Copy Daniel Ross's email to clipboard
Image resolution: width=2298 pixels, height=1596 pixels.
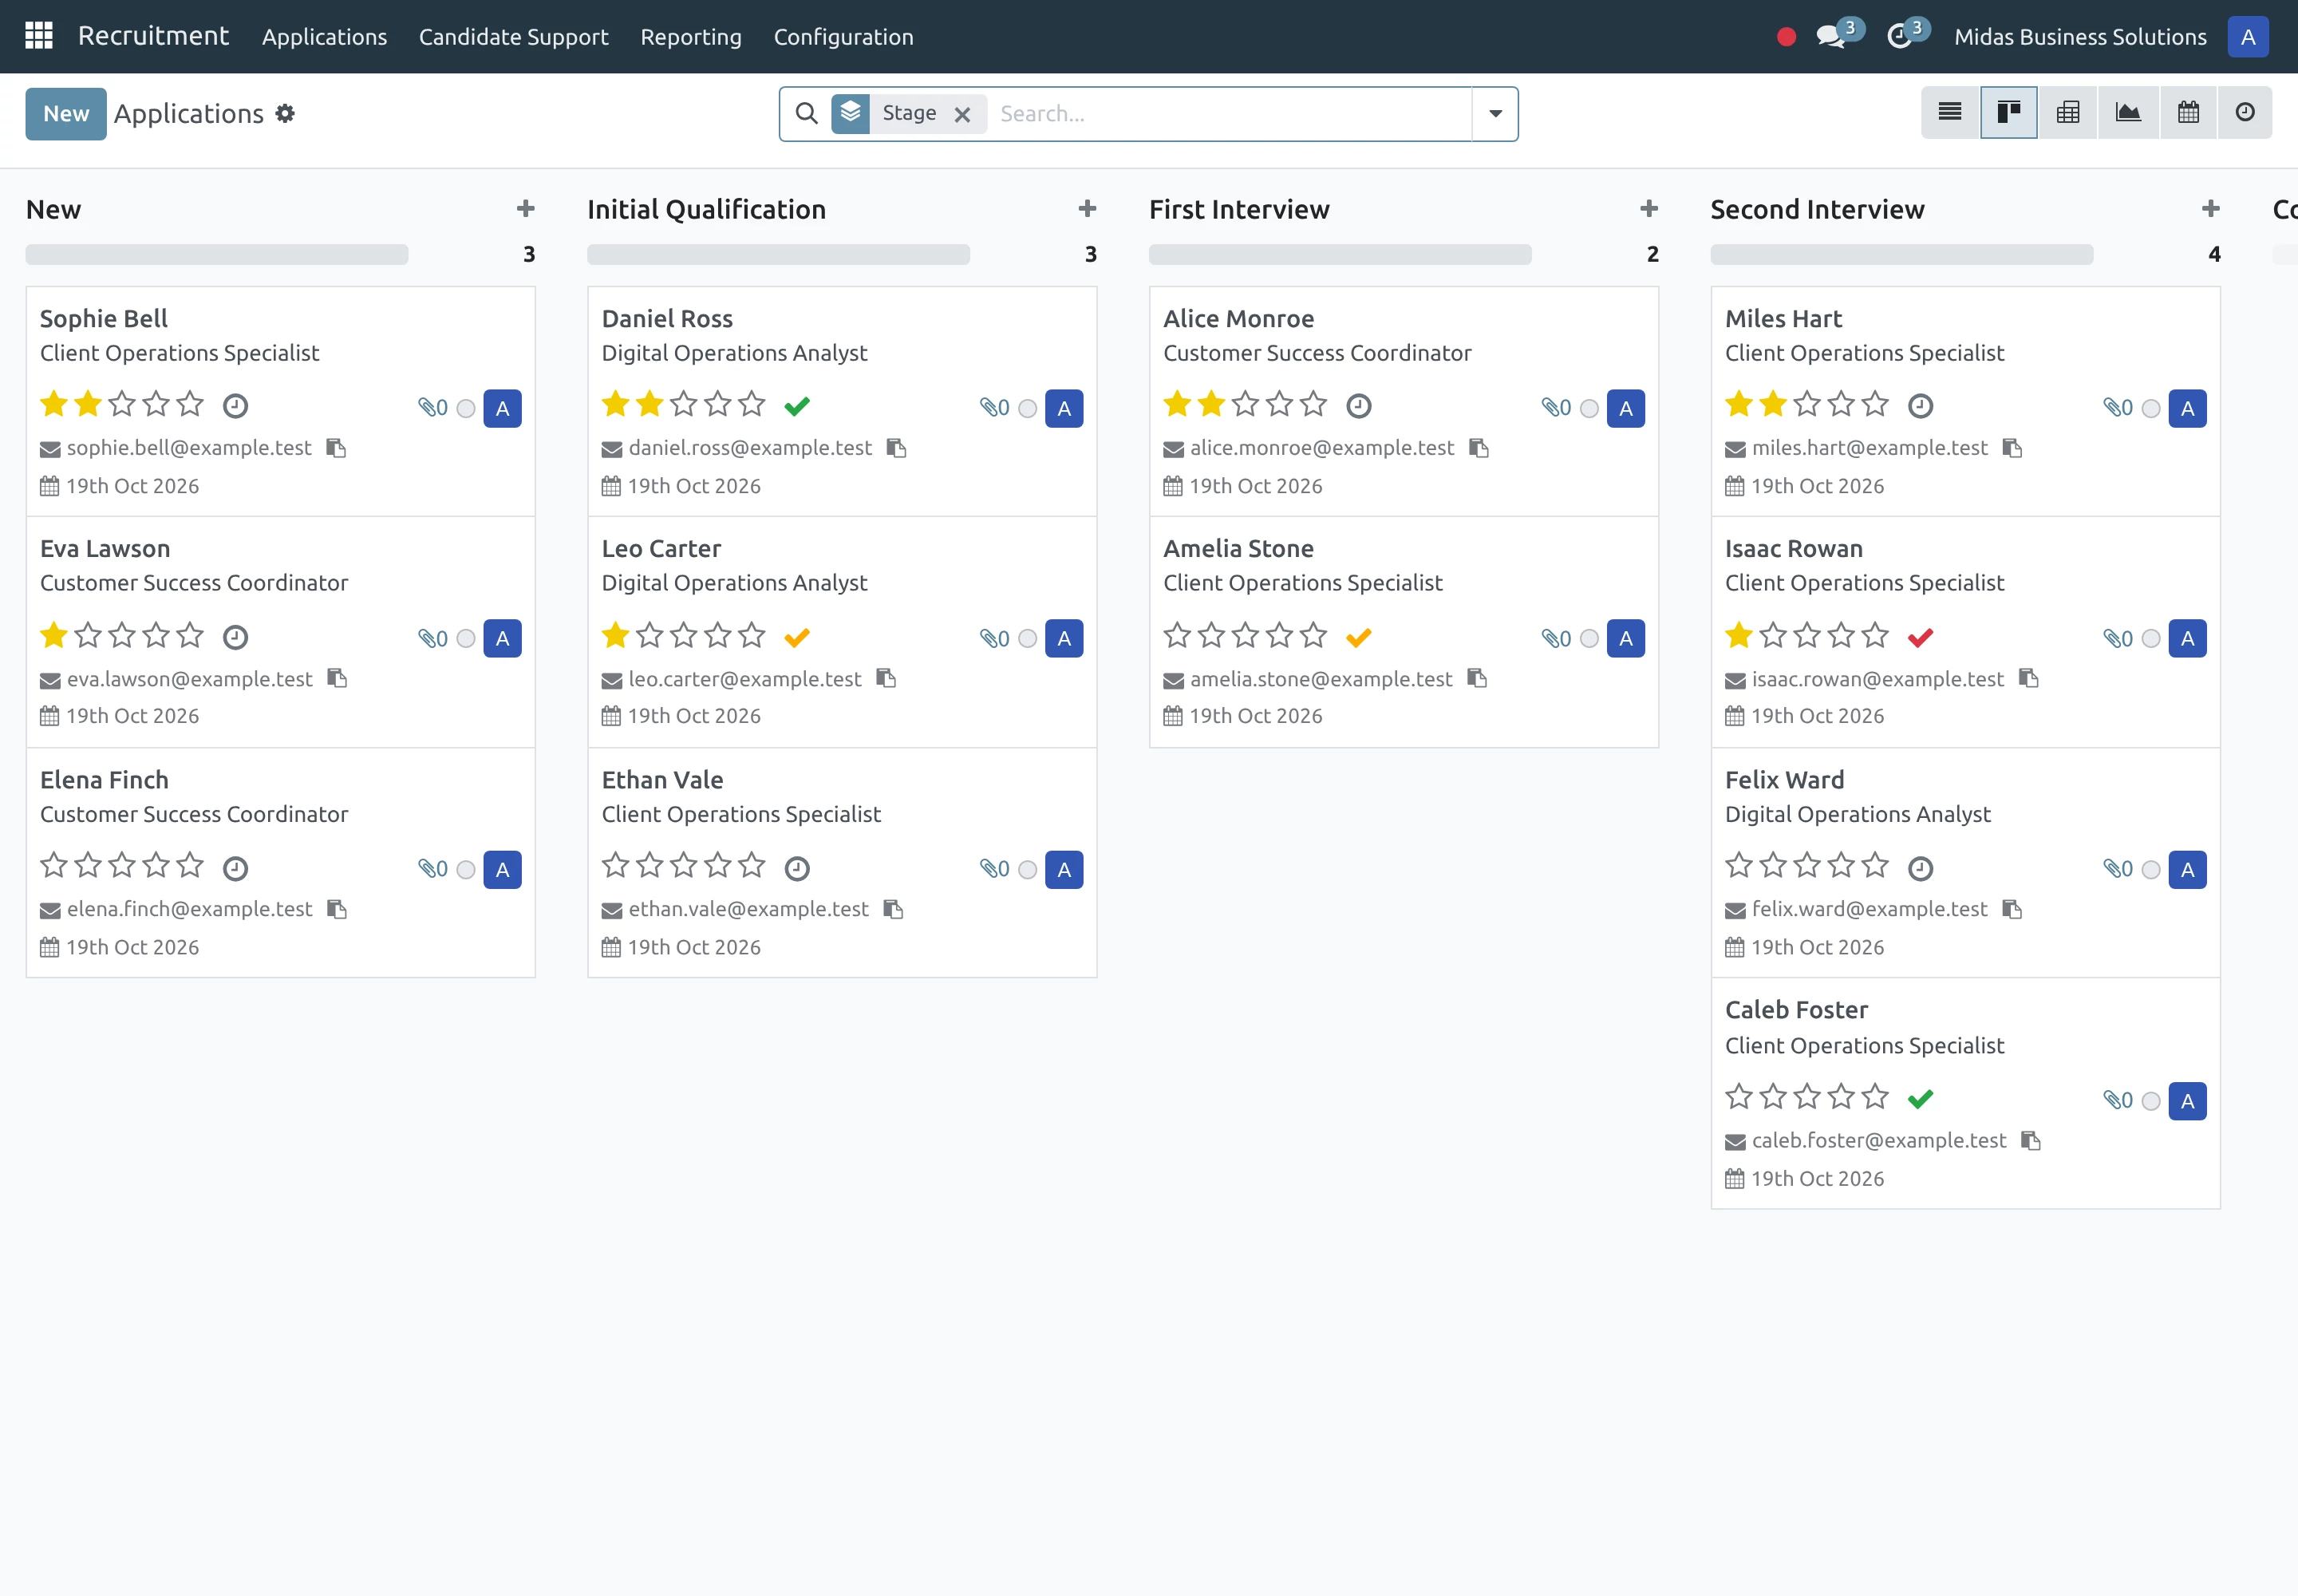(897, 448)
